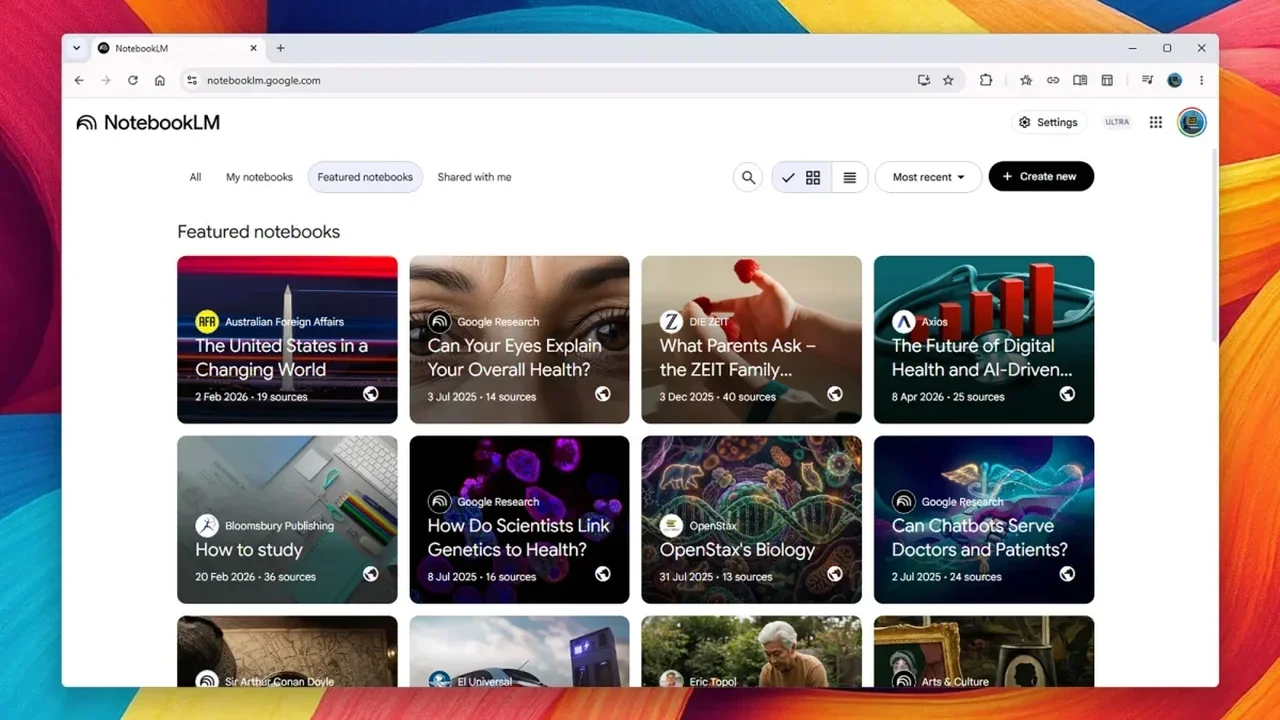Click the browser home button

tap(160, 80)
